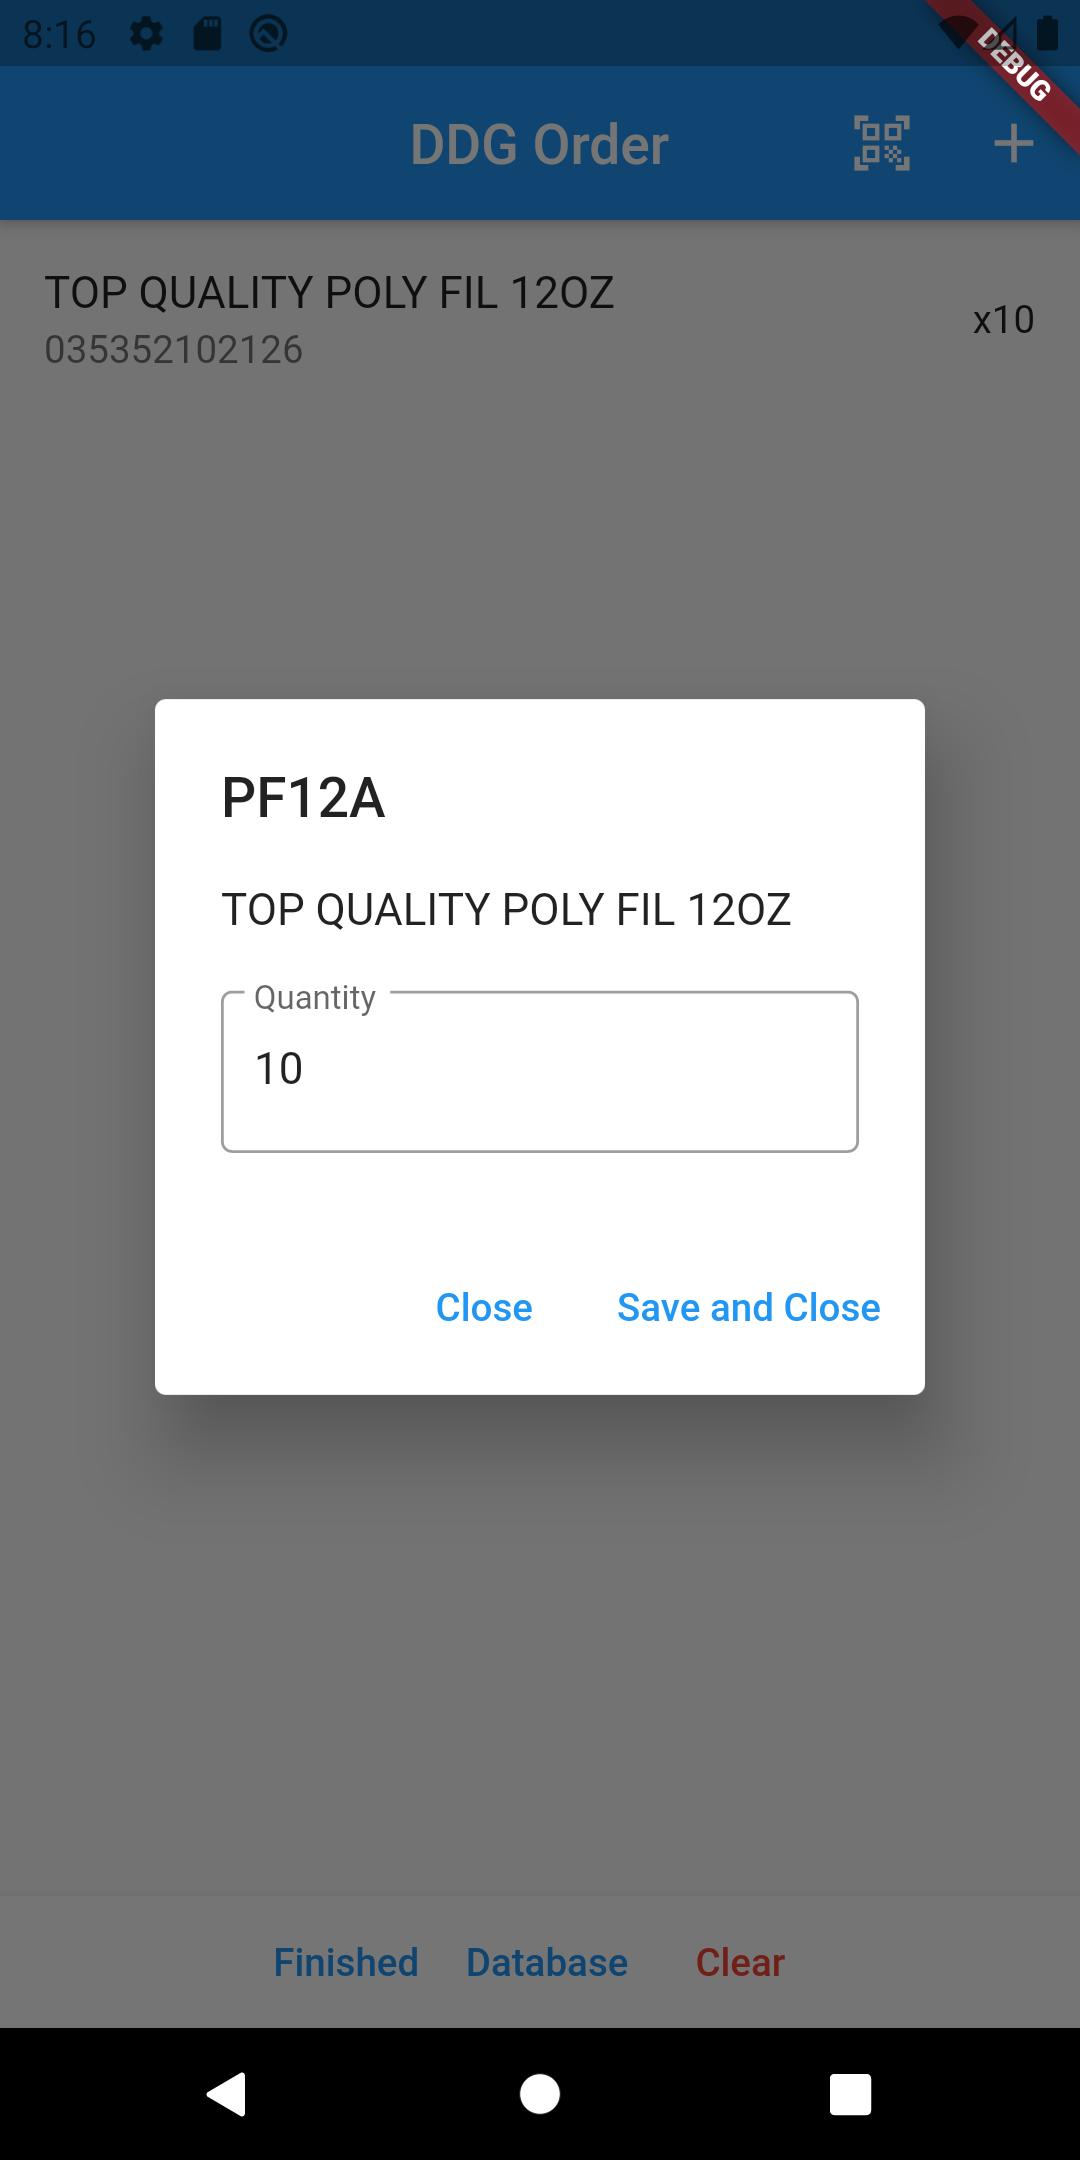Tap the circular at-sign status icon

coord(268,34)
